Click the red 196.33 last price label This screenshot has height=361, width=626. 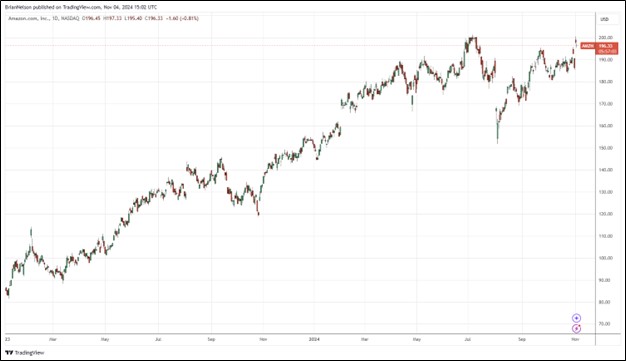(606, 46)
